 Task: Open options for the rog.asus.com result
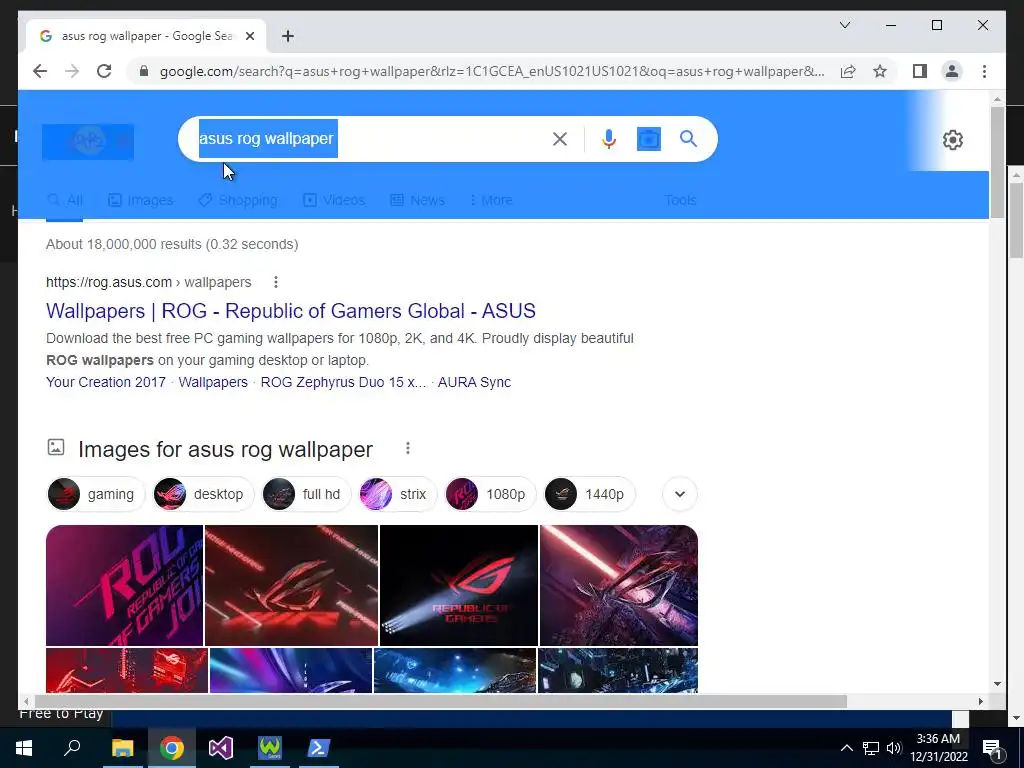(x=276, y=282)
